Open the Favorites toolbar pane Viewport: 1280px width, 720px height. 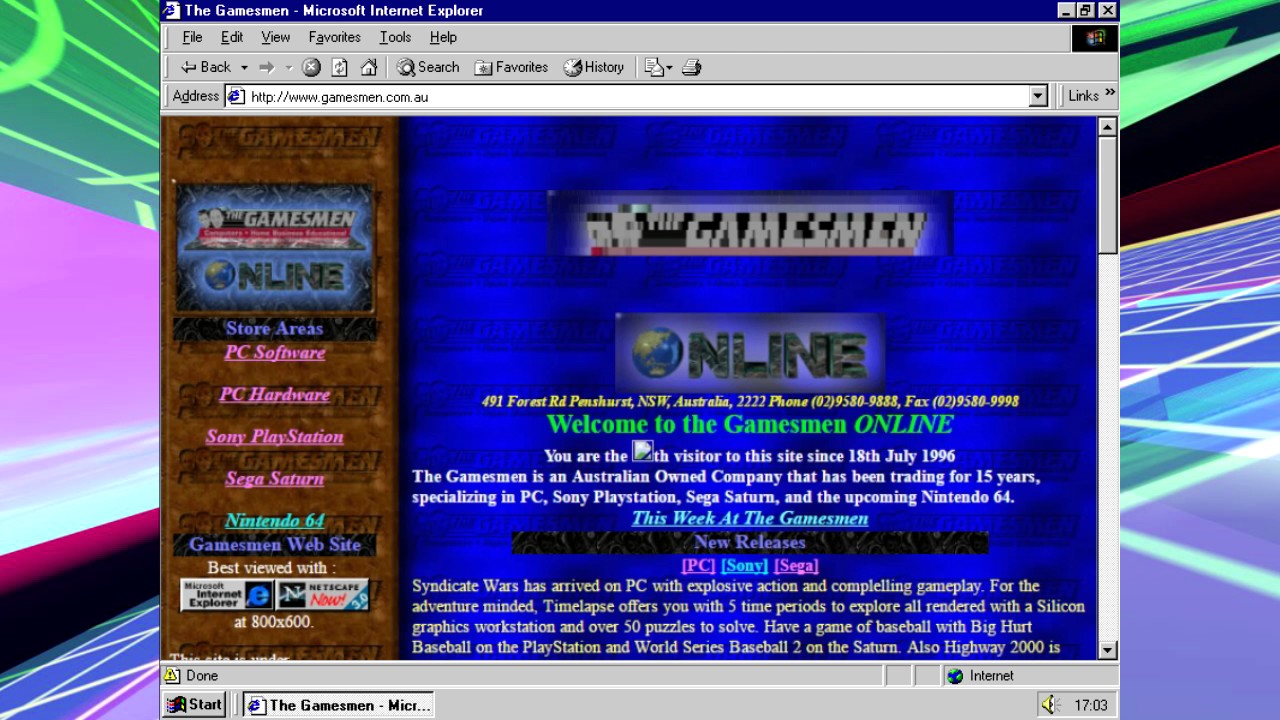(511, 67)
